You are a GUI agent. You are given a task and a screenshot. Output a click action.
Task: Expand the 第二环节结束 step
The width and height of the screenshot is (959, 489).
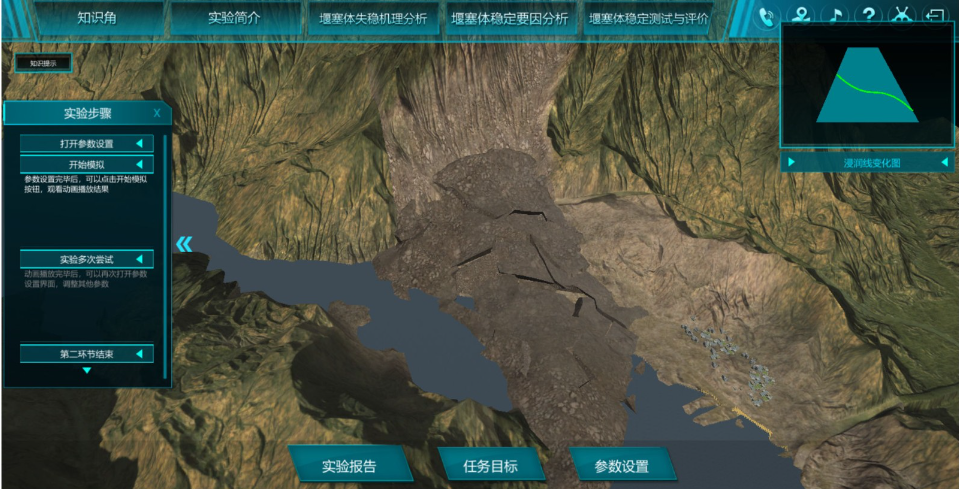pyautogui.click(x=87, y=353)
